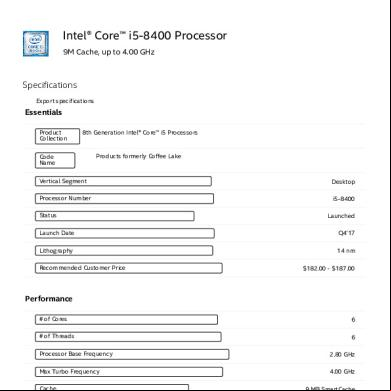Click the Max Turbo Frequency field
391x391 pixels.
point(129,372)
